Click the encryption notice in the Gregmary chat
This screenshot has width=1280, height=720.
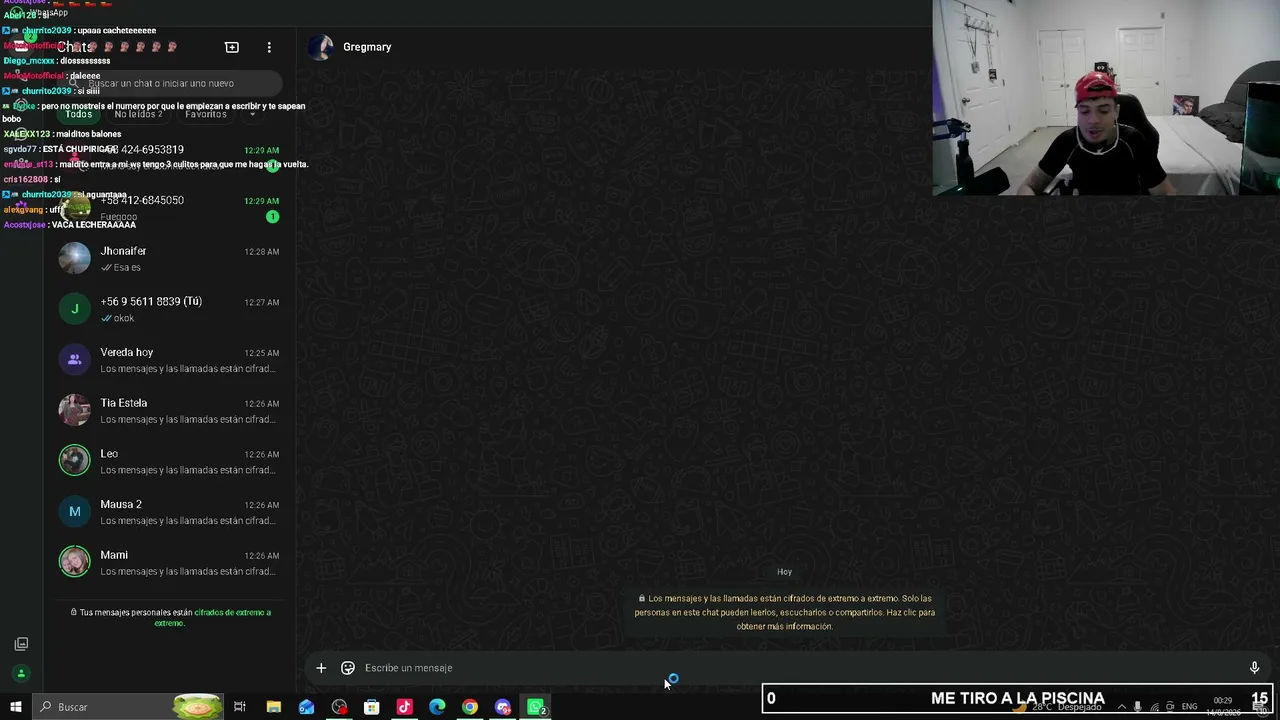785,612
